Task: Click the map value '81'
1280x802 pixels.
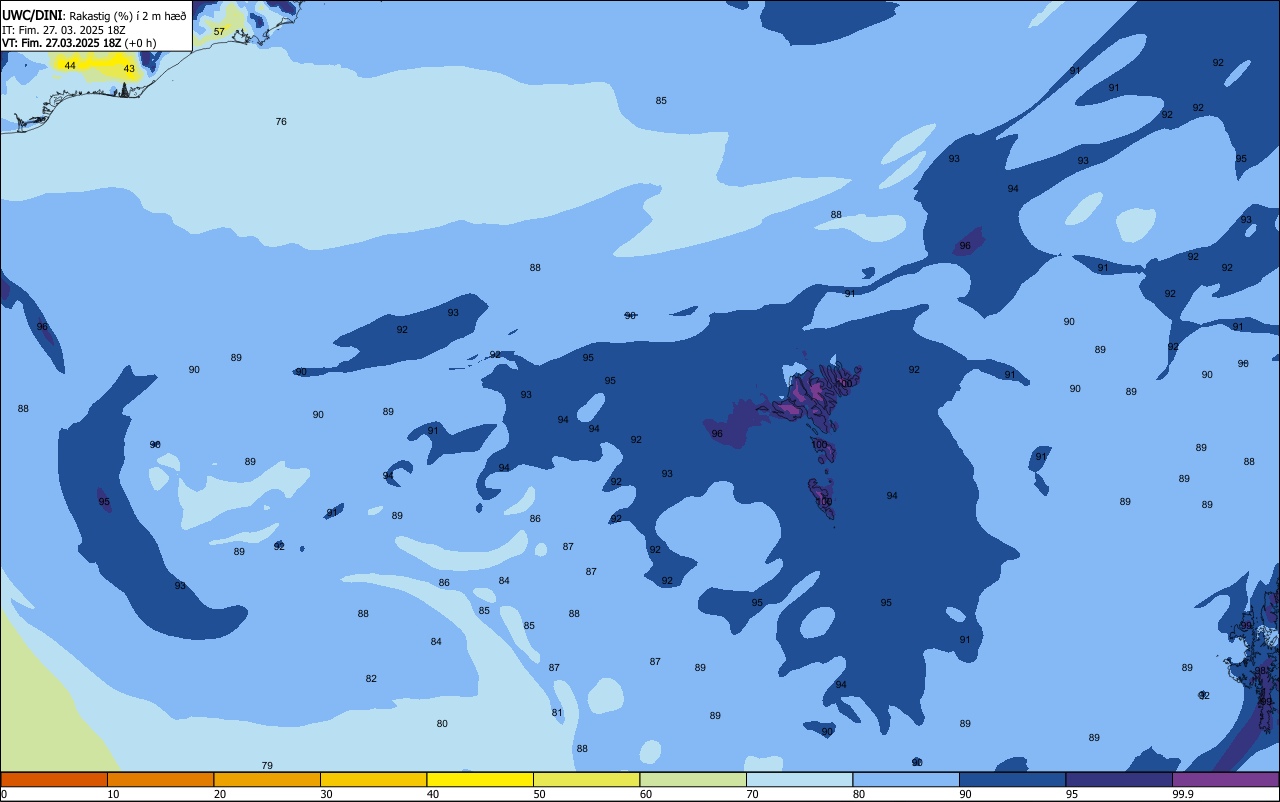Action: coord(557,713)
